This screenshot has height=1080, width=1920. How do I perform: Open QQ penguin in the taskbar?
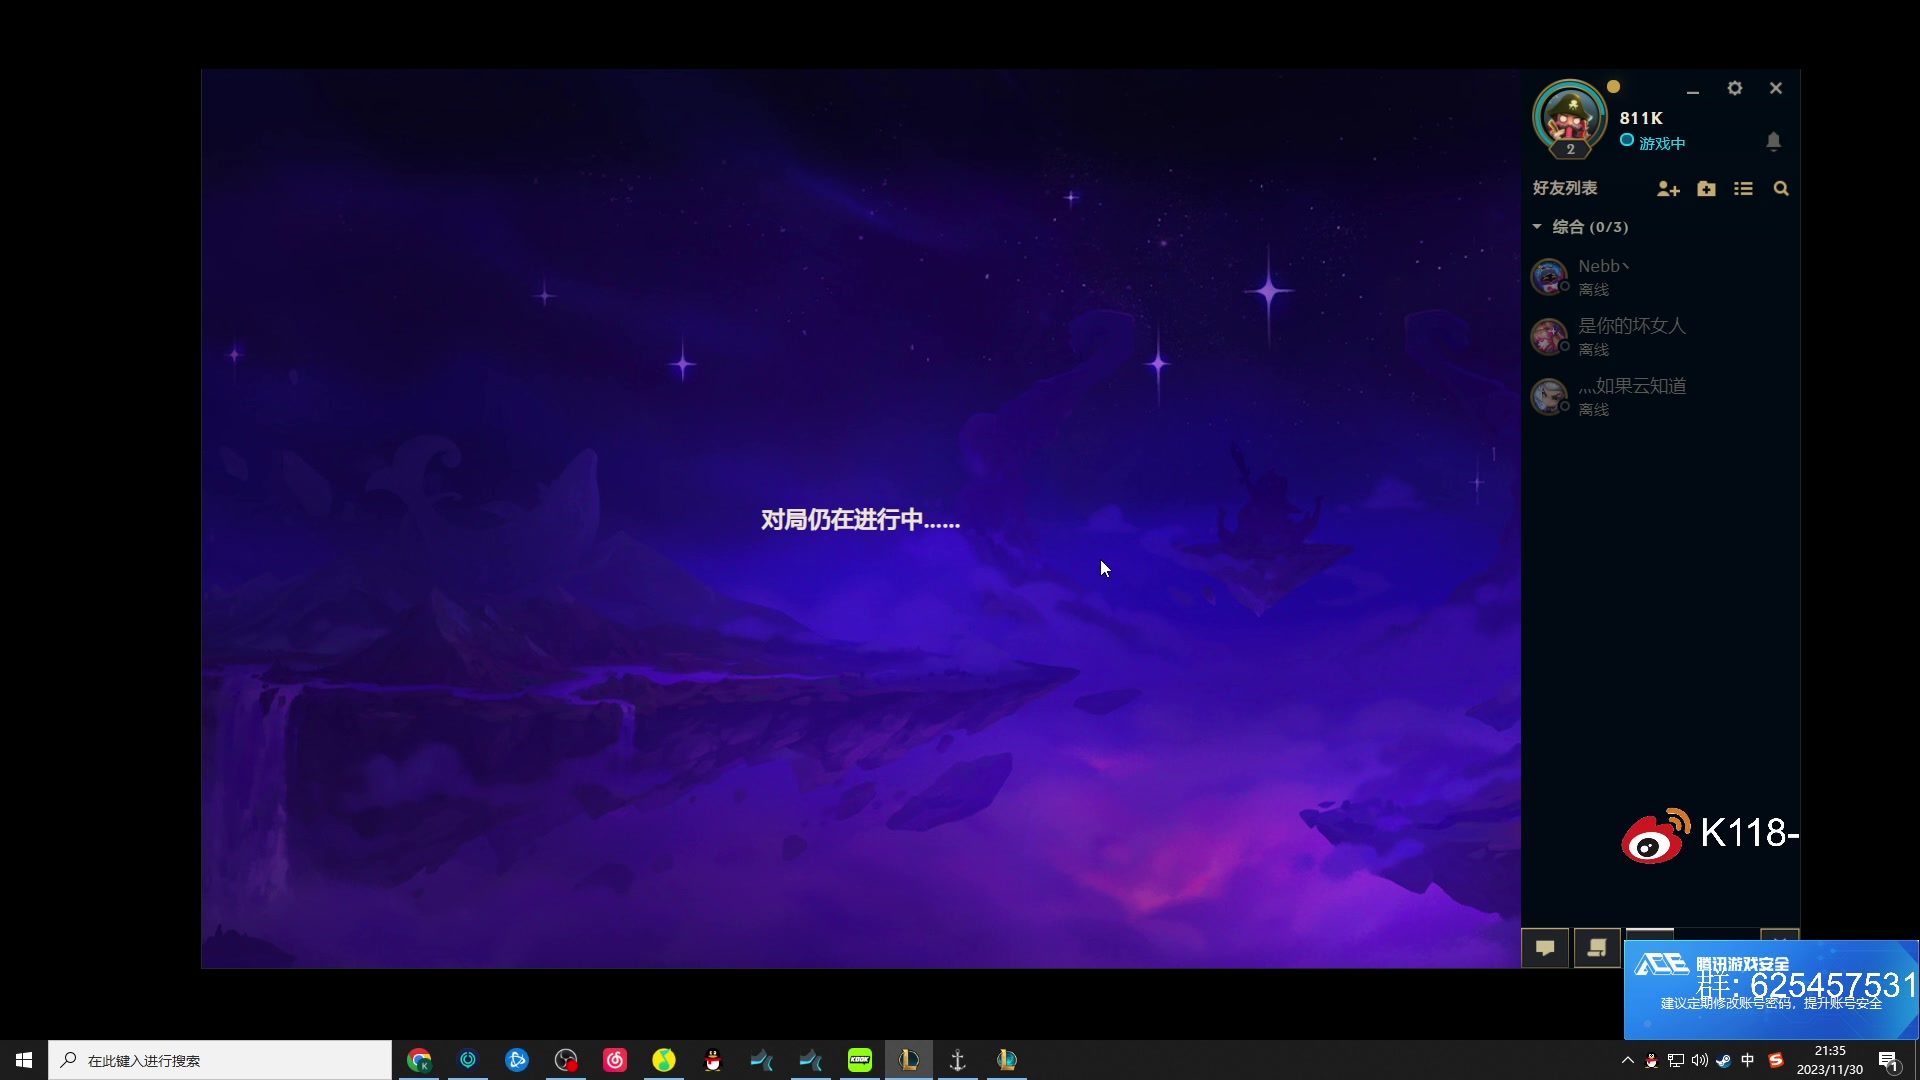click(x=713, y=1060)
